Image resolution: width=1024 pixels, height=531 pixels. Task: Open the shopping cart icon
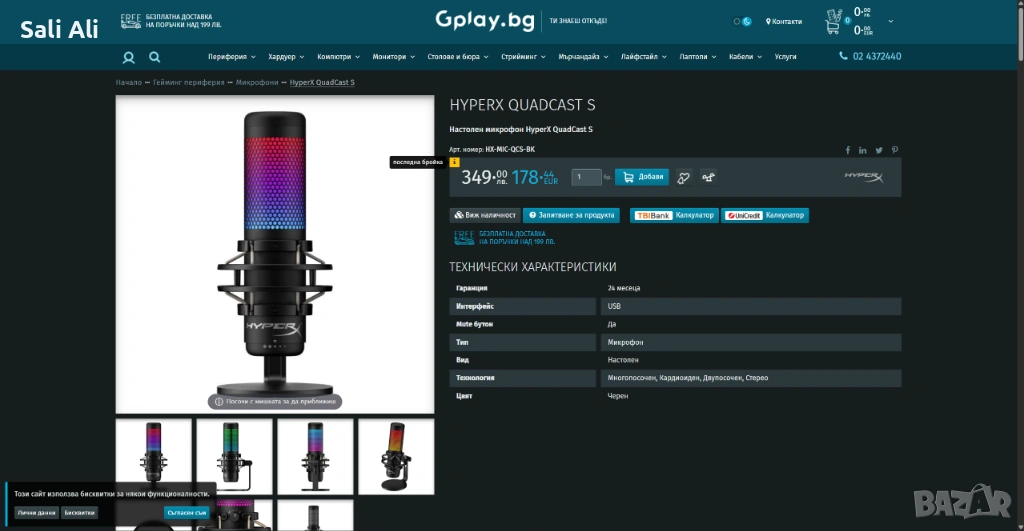[834, 20]
